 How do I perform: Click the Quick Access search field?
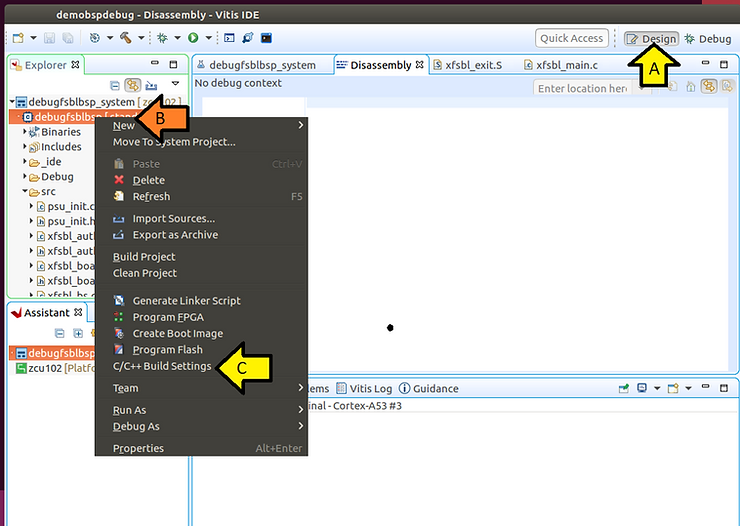pyautogui.click(x=572, y=38)
